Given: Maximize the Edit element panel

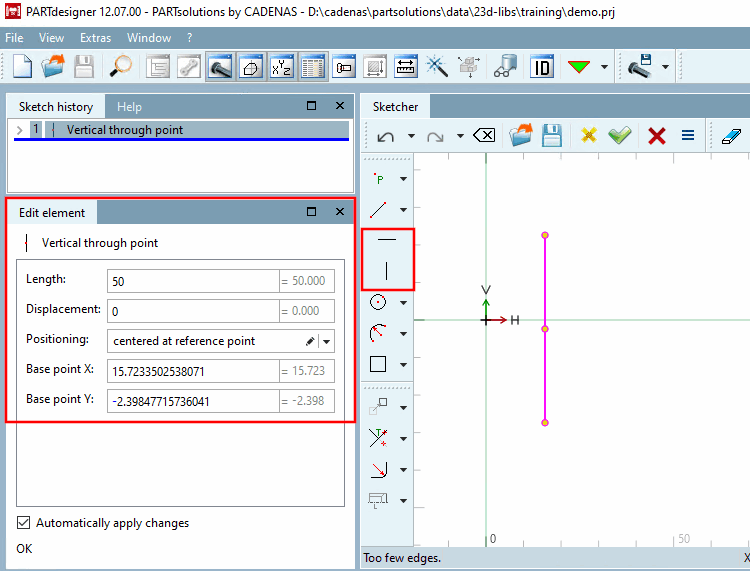Looking at the screenshot, I should tap(311, 211).
